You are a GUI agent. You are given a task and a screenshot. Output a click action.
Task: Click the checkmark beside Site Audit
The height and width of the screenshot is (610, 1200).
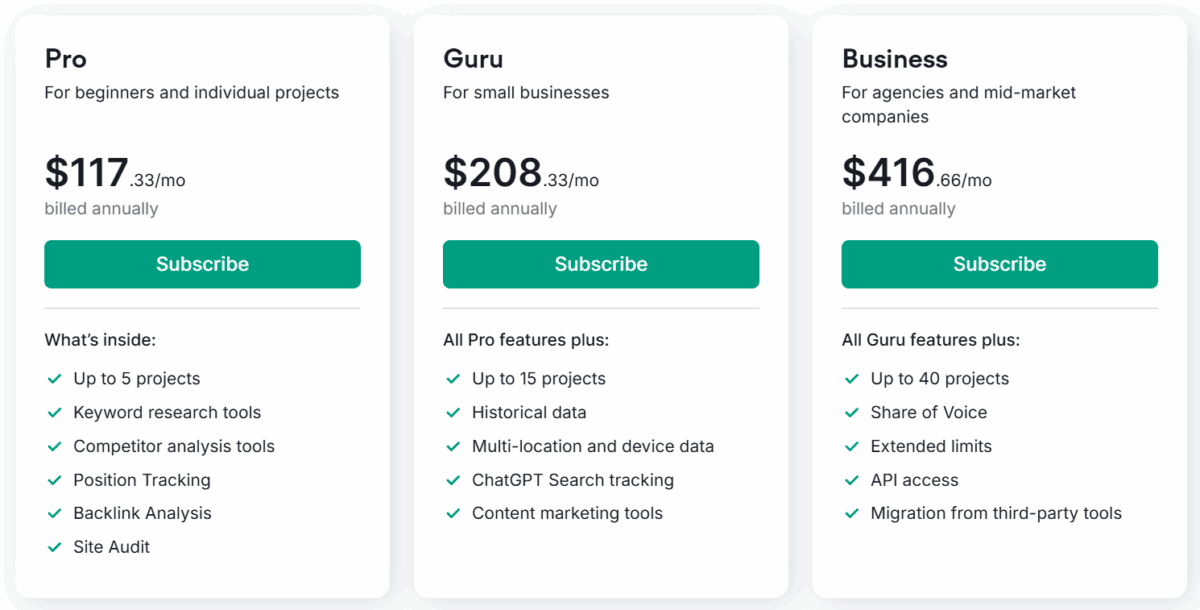(54, 547)
